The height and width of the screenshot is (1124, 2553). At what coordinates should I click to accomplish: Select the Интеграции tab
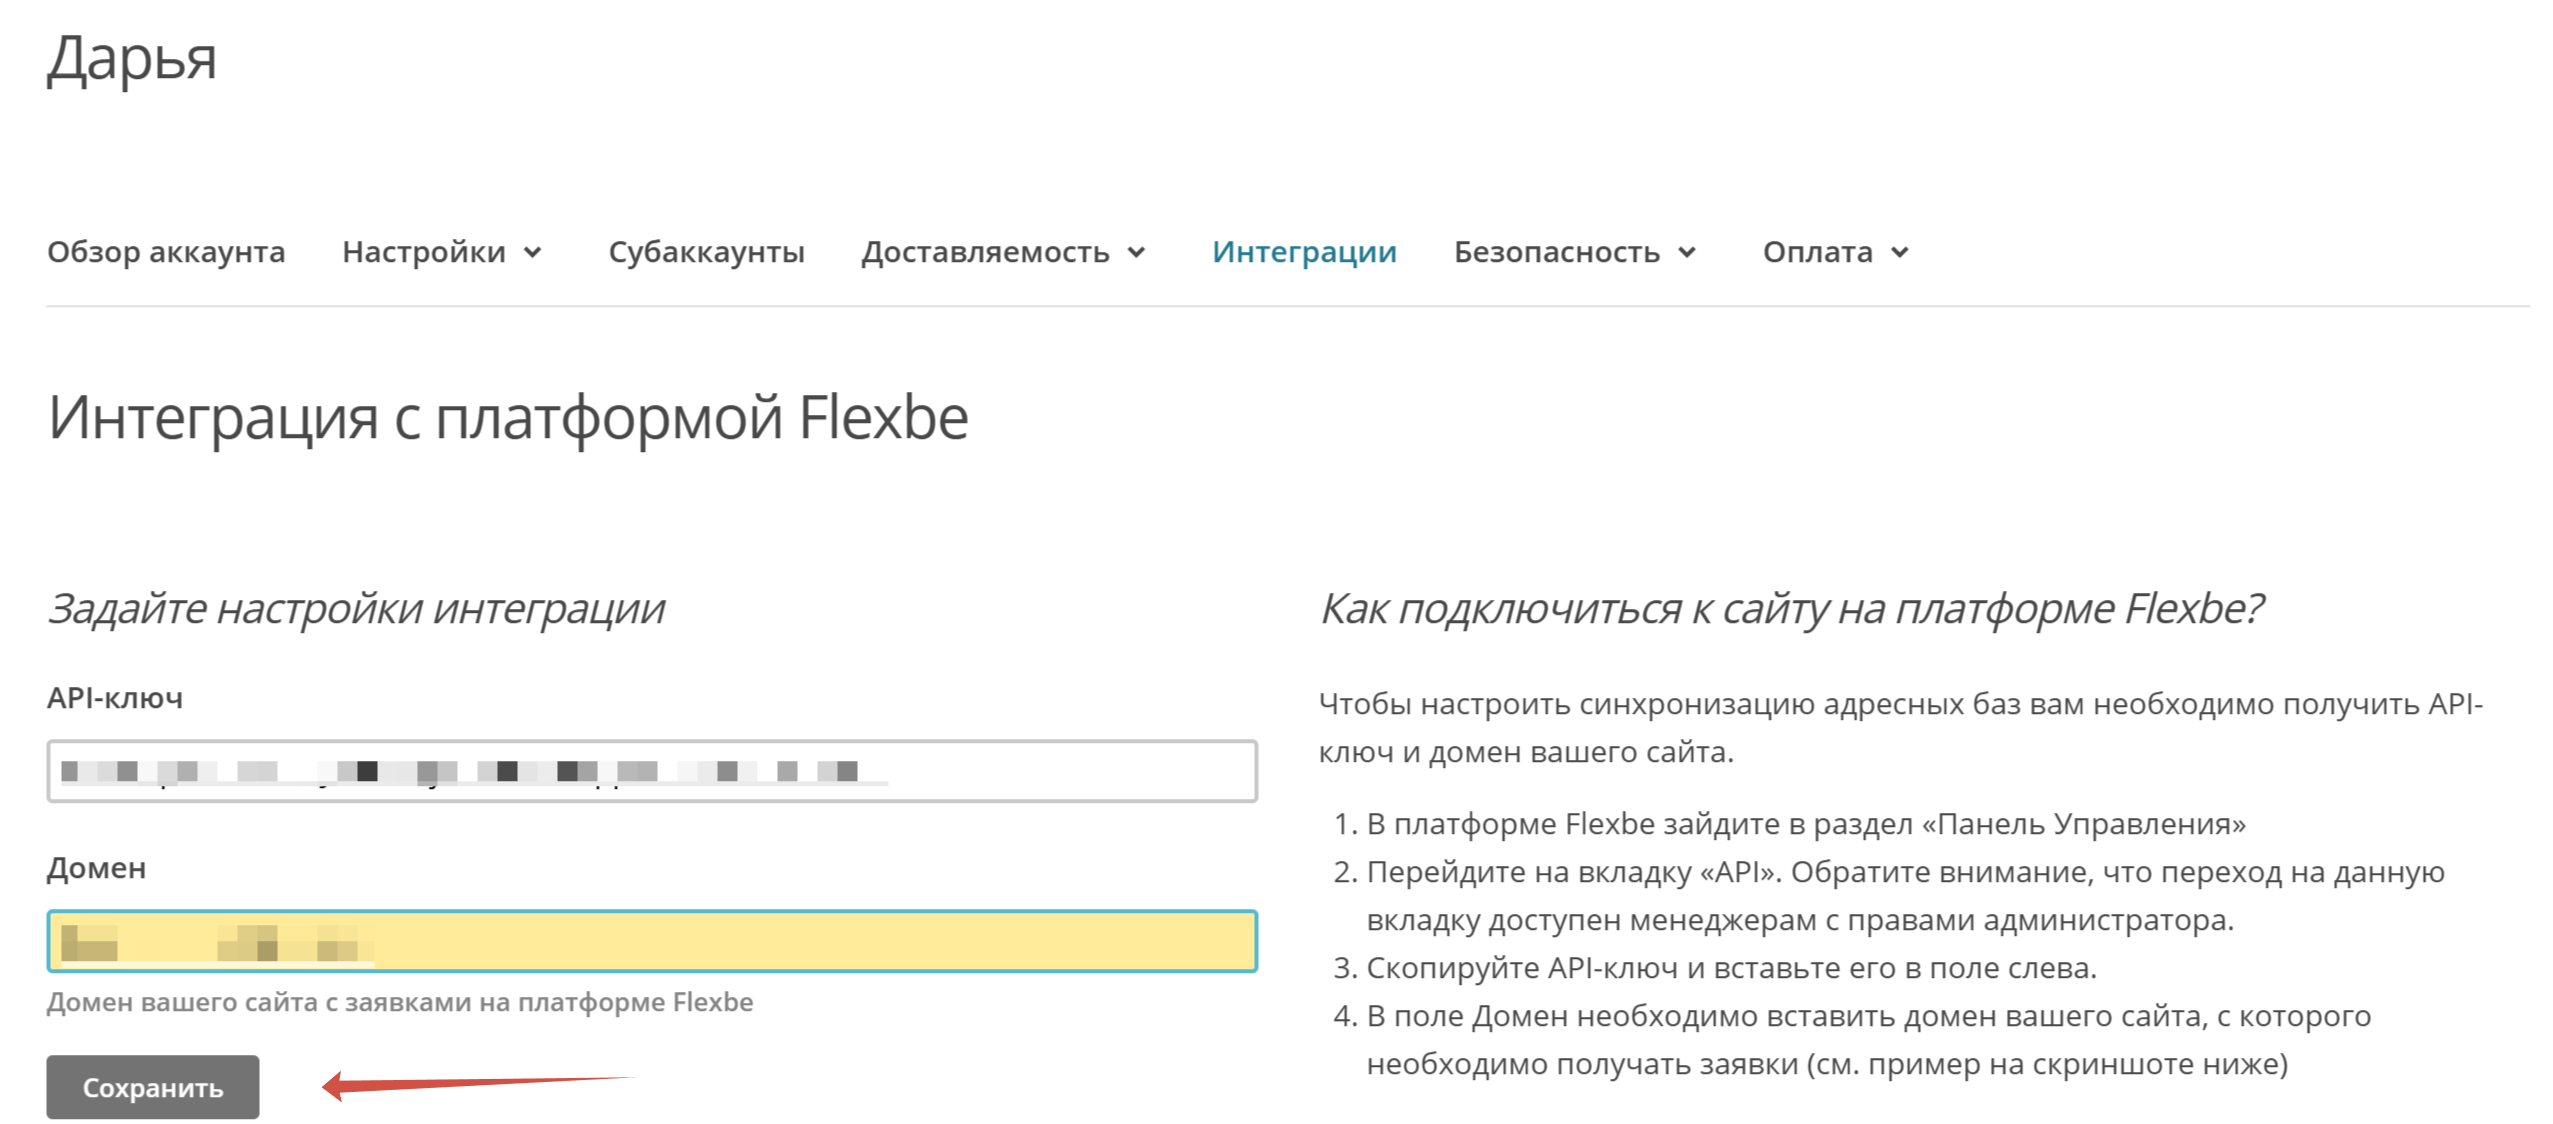click(1303, 252)
